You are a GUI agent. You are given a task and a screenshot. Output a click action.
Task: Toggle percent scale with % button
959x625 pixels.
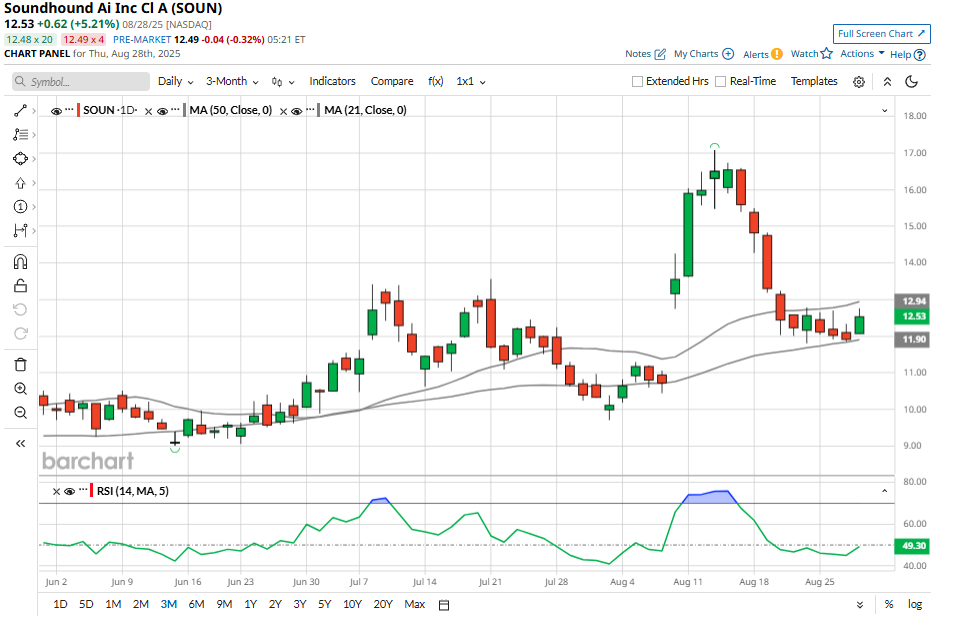point(889,604)
